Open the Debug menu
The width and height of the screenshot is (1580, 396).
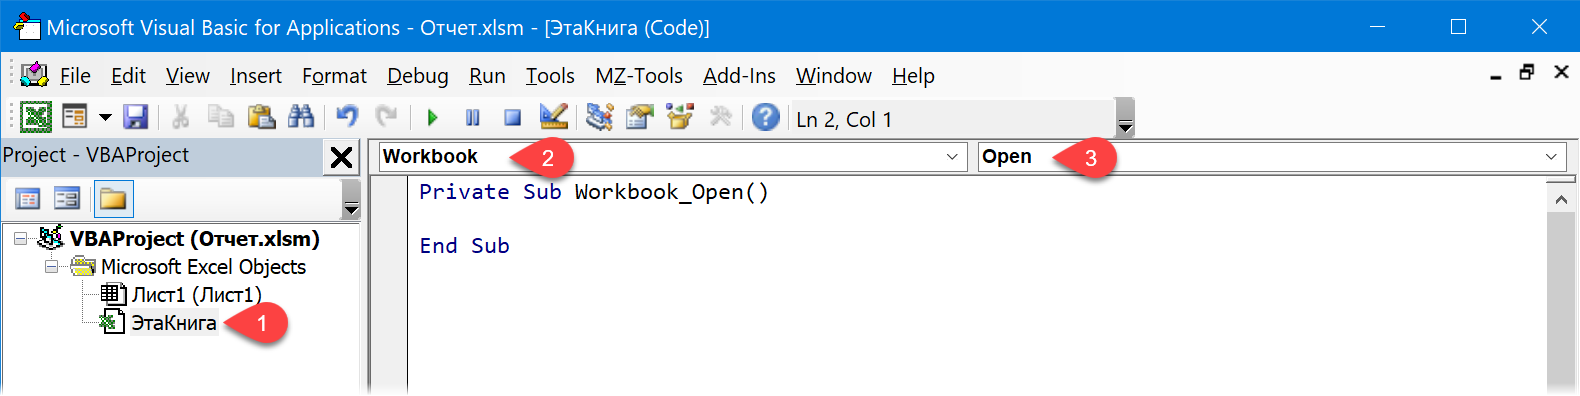tap(418, 76)
